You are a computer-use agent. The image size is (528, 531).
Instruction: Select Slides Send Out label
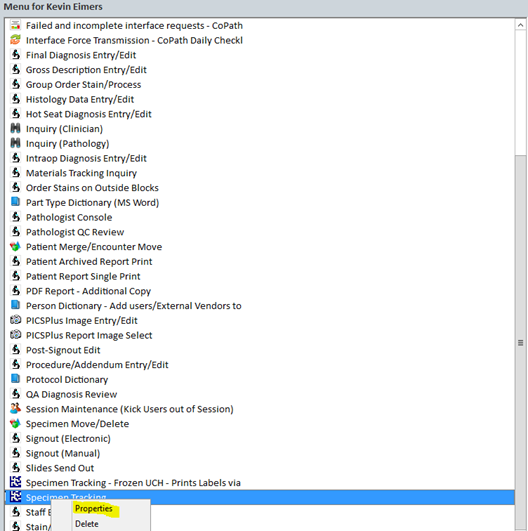[x=60, y=468]
